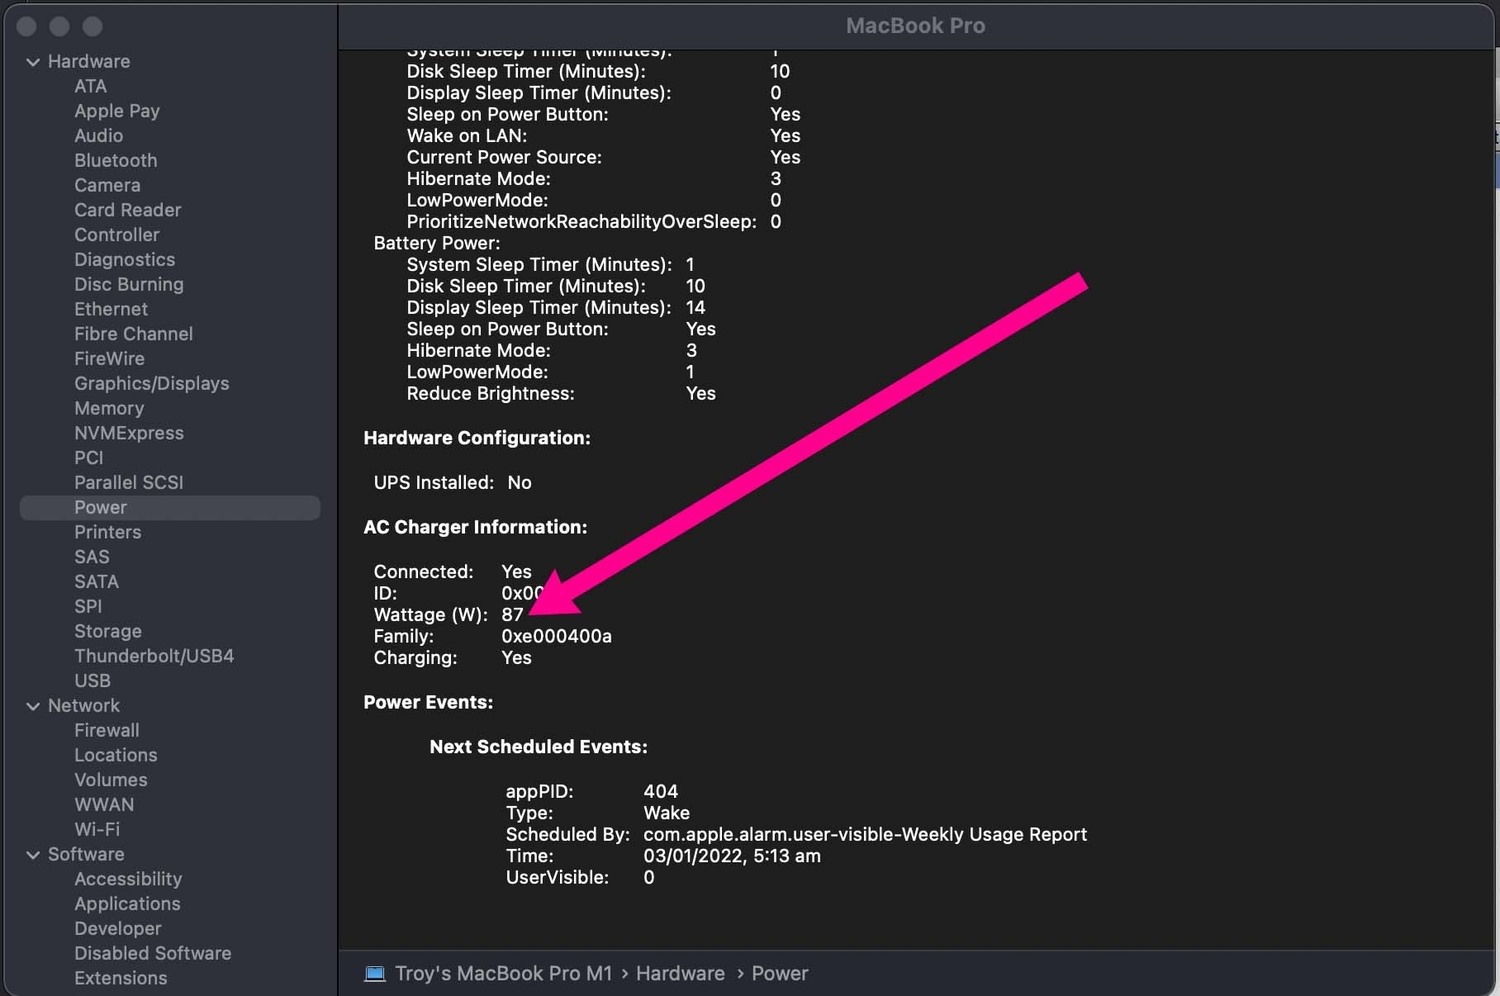The image size is (1500, 996).
Task: Select Locations under Network
Action: [115, 756]
